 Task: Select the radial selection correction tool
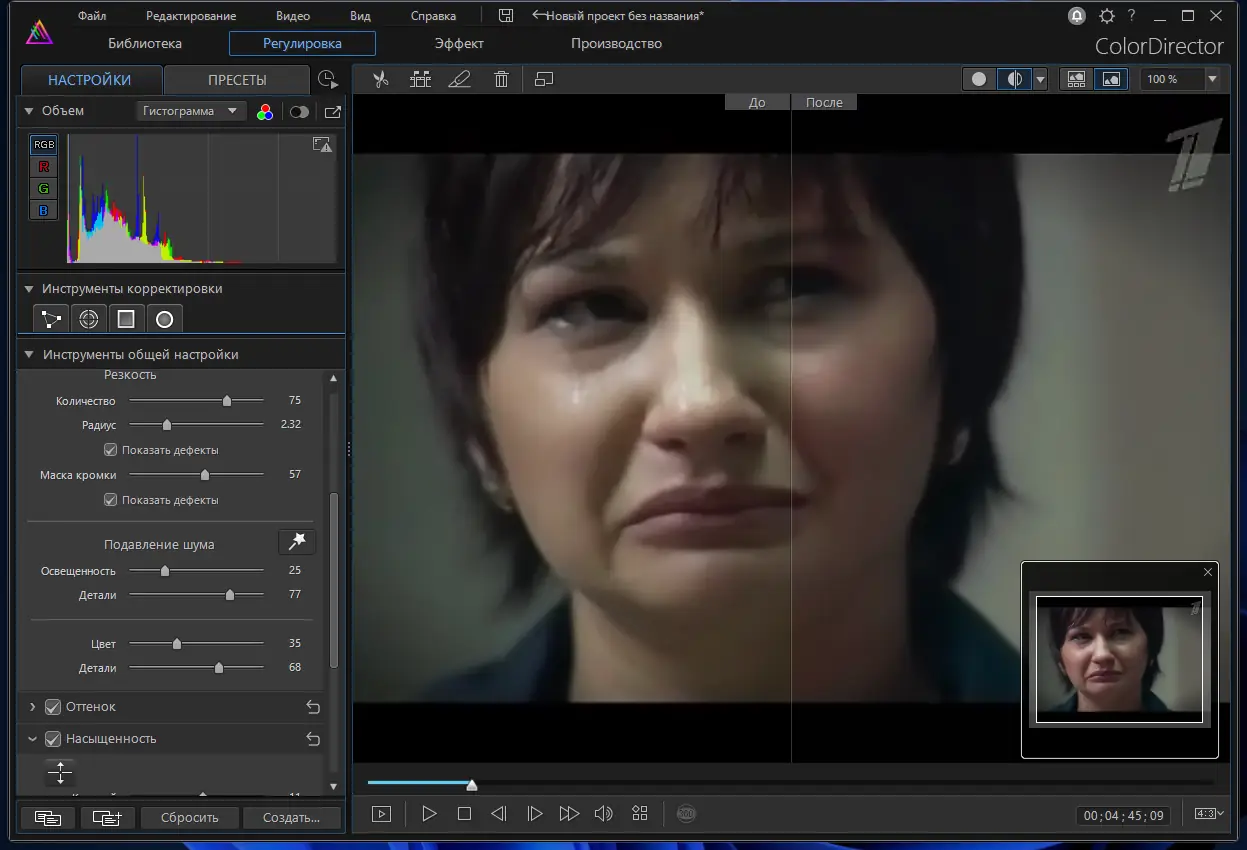pos(165,319)
